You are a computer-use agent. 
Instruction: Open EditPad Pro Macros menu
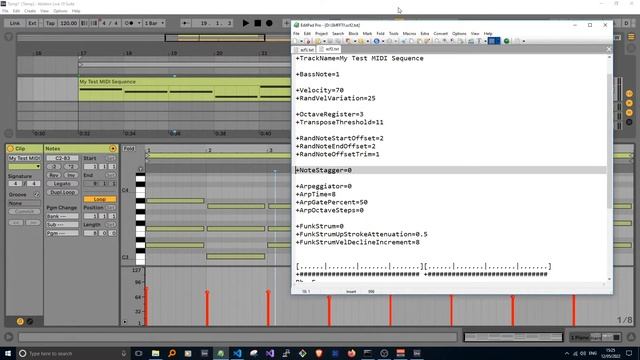409,33
